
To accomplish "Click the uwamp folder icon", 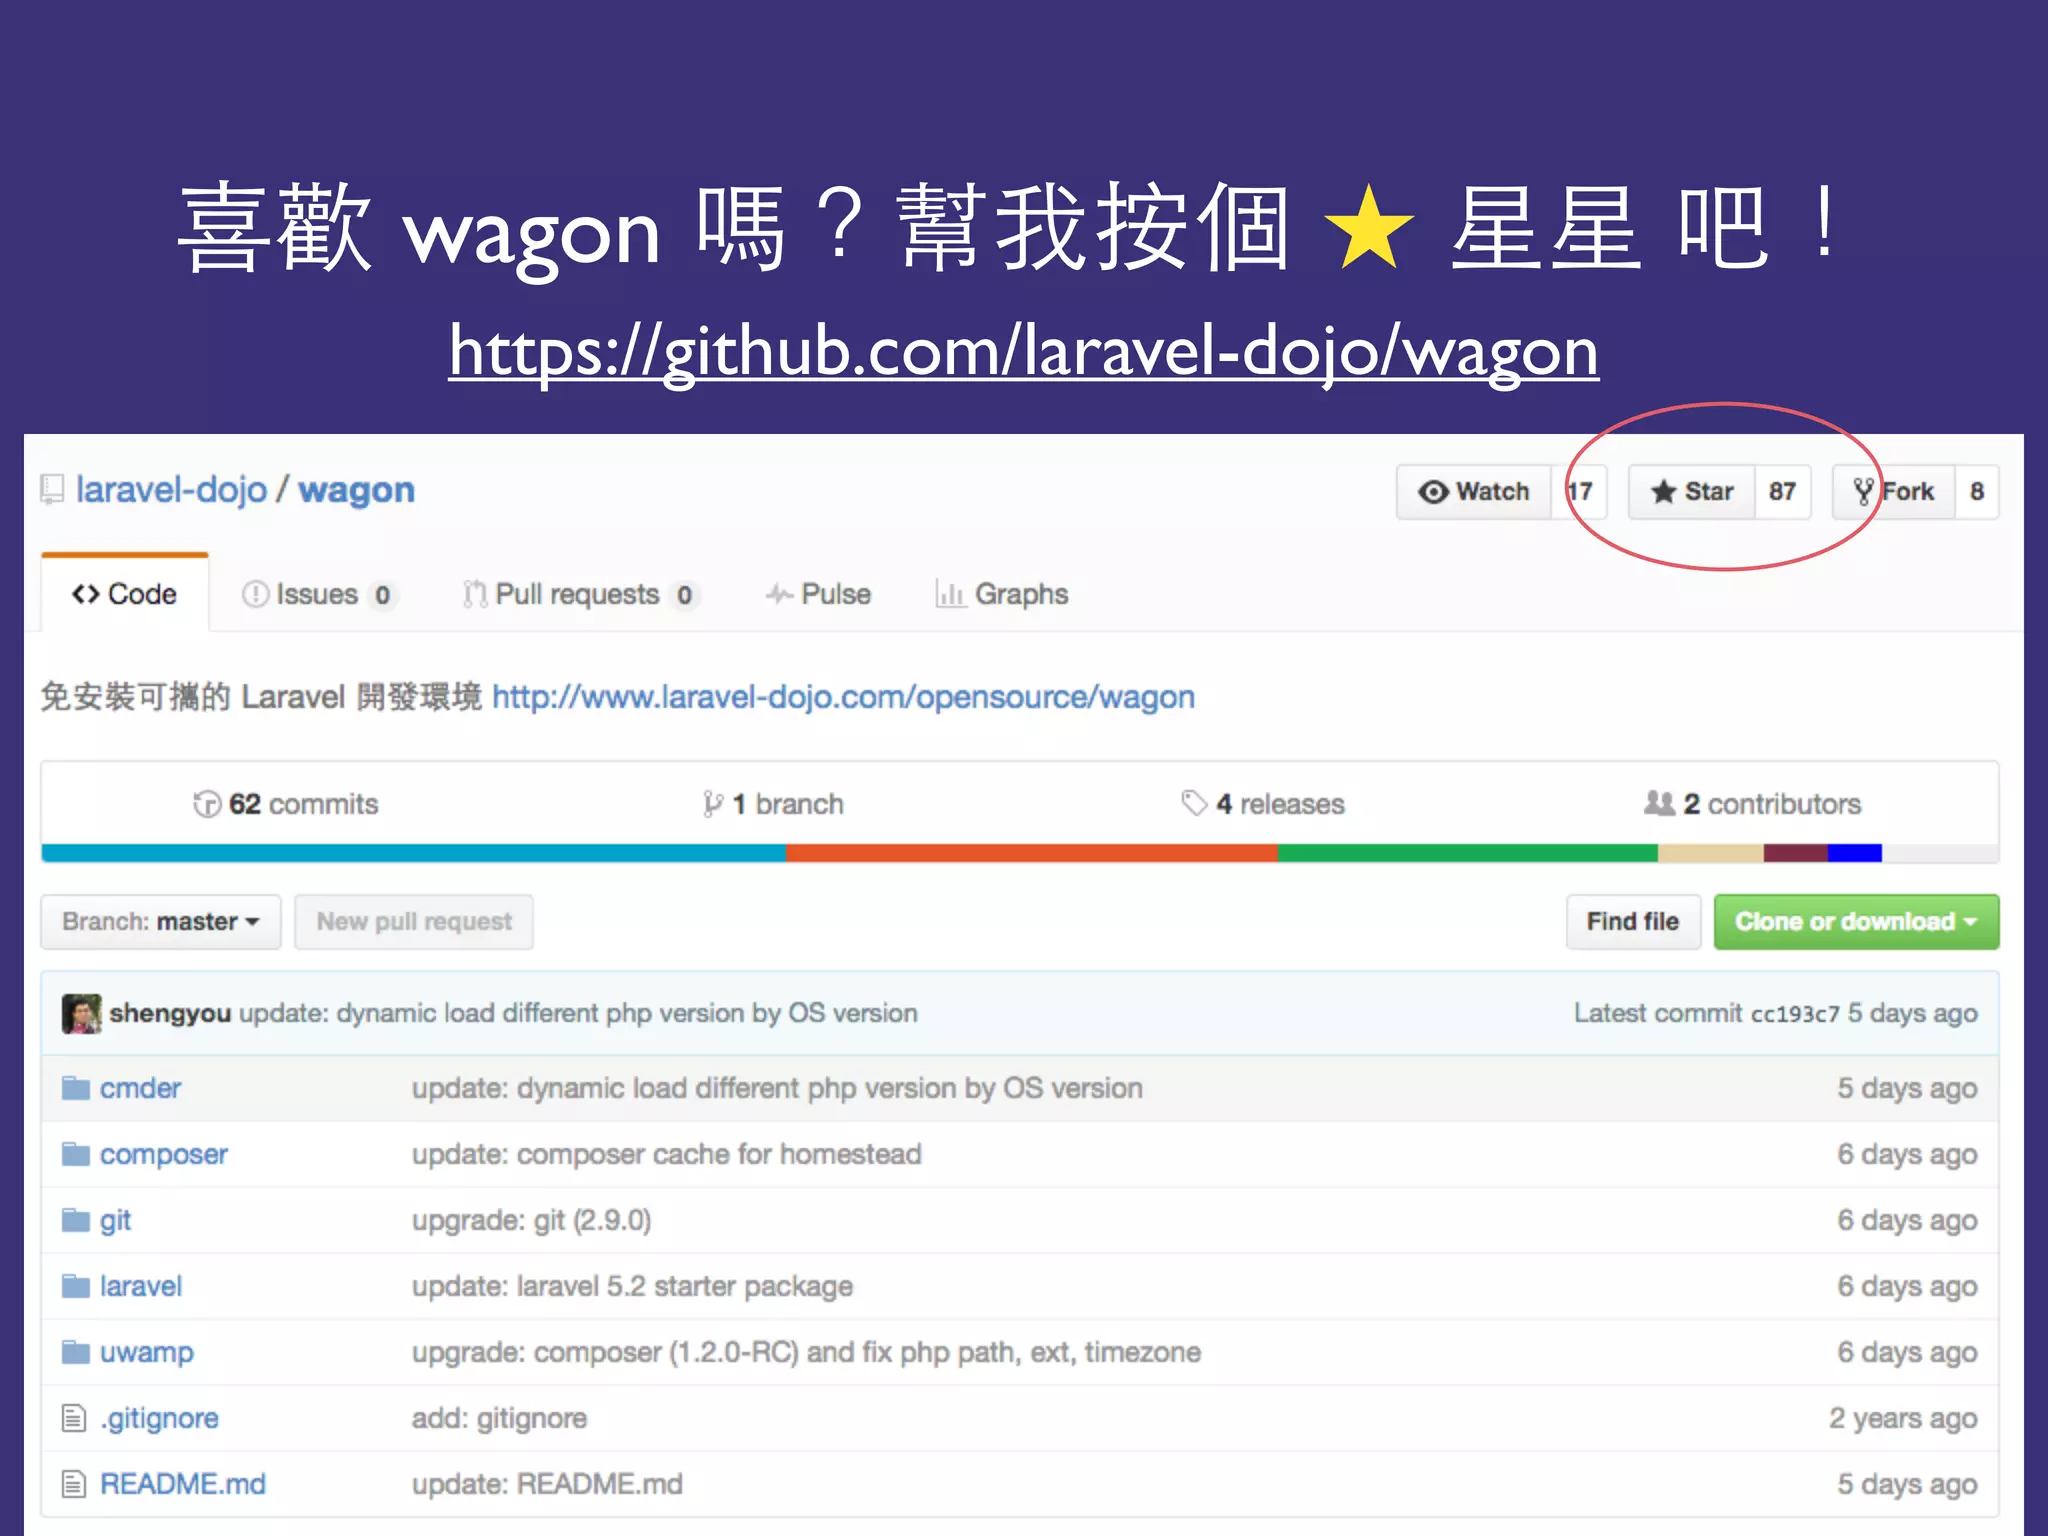I will pos(76,1352).
